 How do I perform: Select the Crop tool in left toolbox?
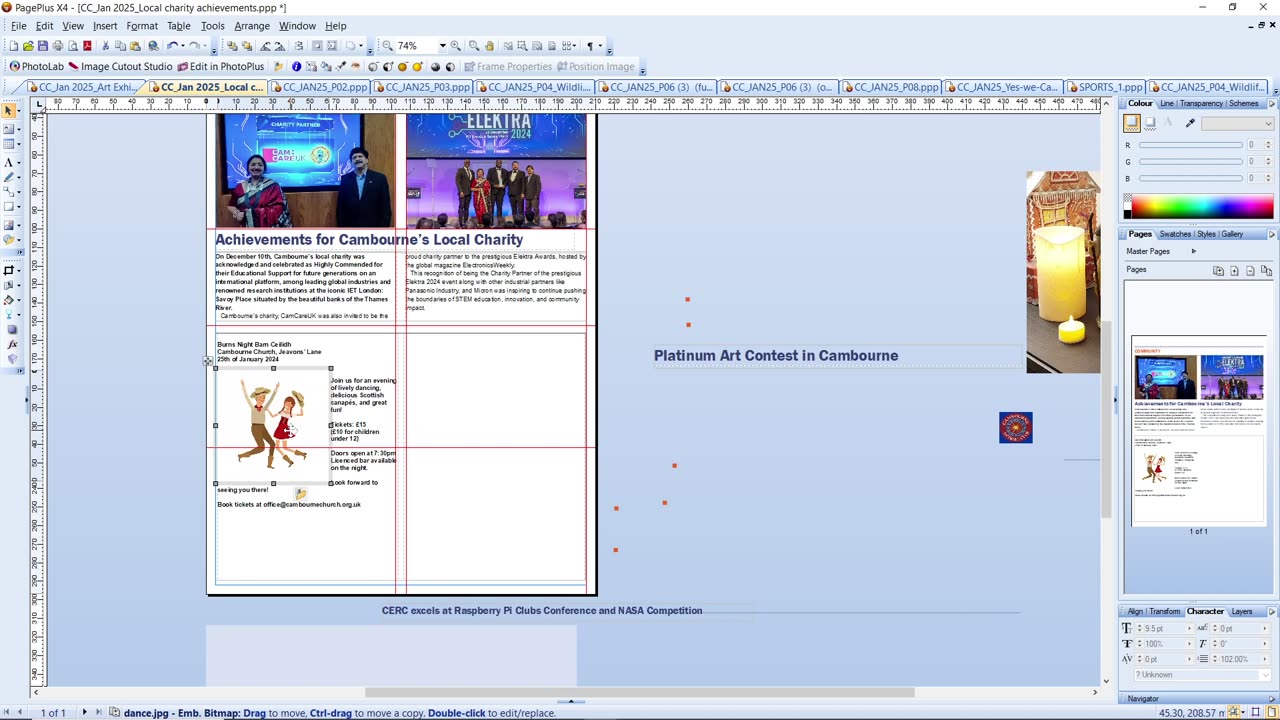coord(9,270)
